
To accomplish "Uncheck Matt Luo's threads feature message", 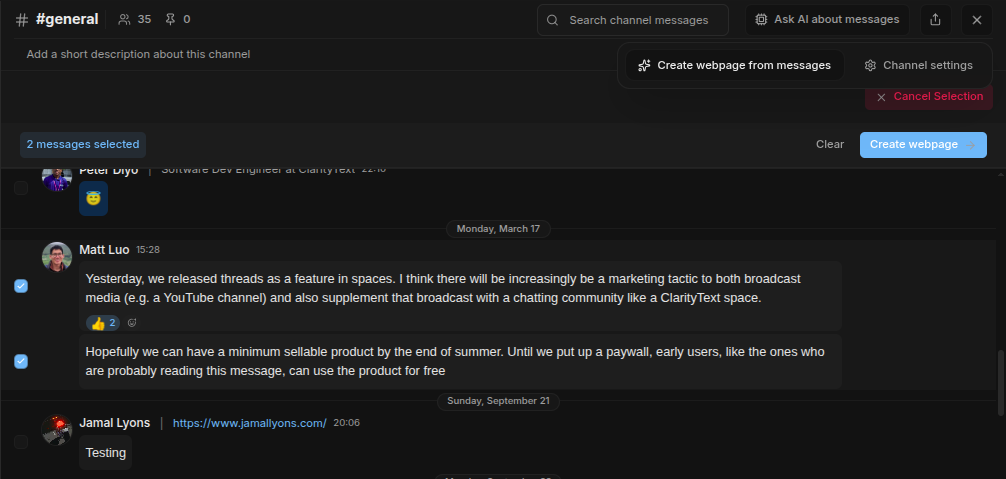I will [21, 286].
